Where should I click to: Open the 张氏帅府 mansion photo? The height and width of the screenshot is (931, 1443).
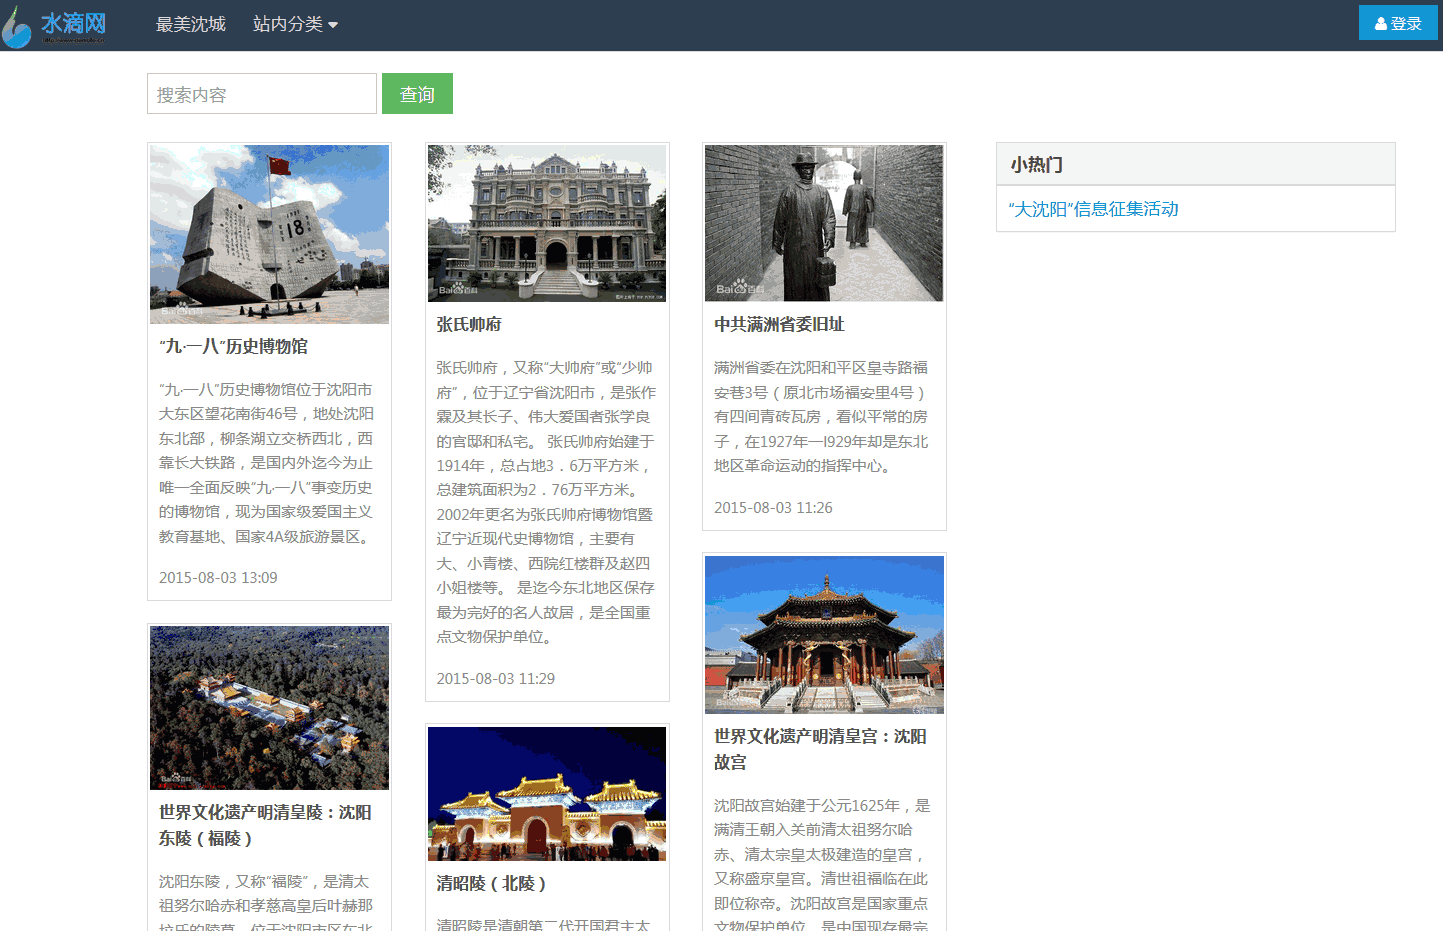(547, 223)
